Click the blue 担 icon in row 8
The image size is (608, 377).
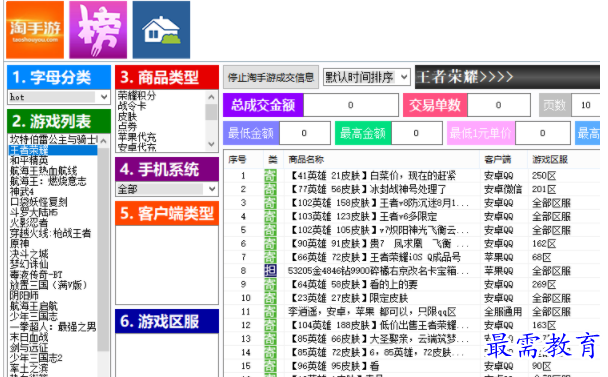pyautogui.click(x=270, y=271)
